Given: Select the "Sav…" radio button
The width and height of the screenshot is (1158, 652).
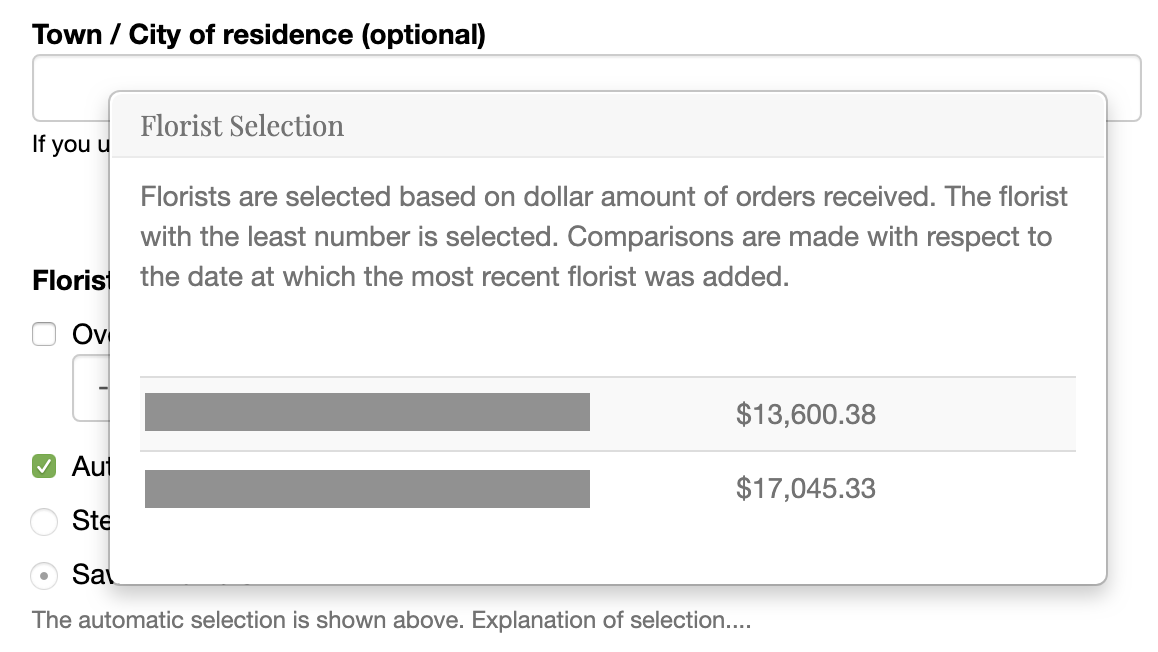Looking at the screenshot, I should 44,575.
